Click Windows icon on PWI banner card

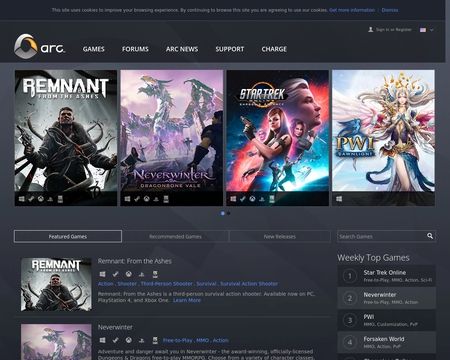coord(339,199)
